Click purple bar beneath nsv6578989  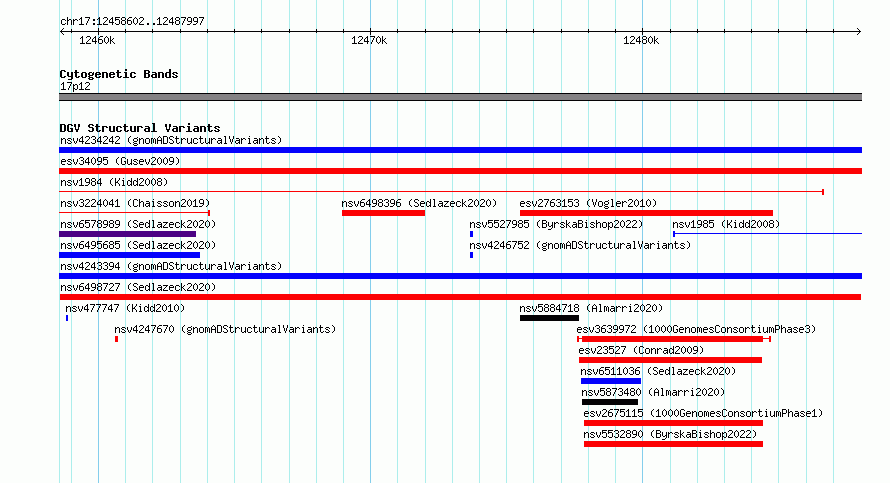click(128, 234)
